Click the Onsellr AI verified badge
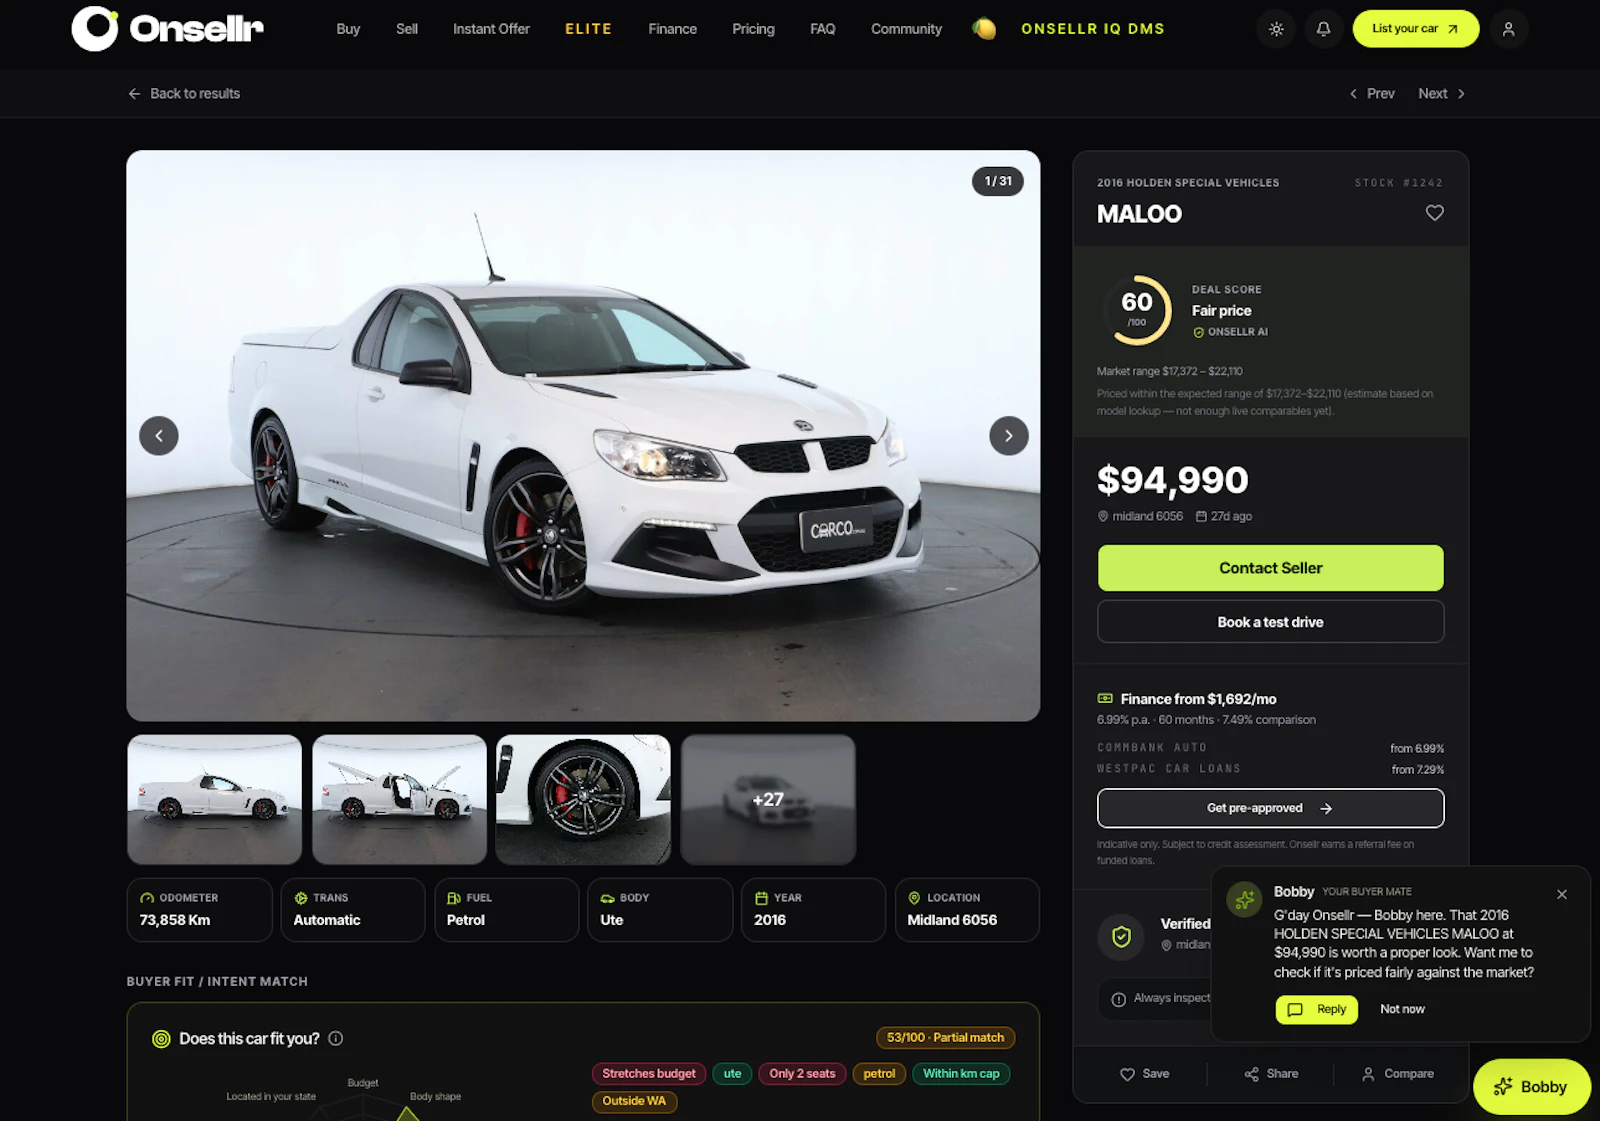This screenshot has height=1121, width=1600. point(1230,332)
